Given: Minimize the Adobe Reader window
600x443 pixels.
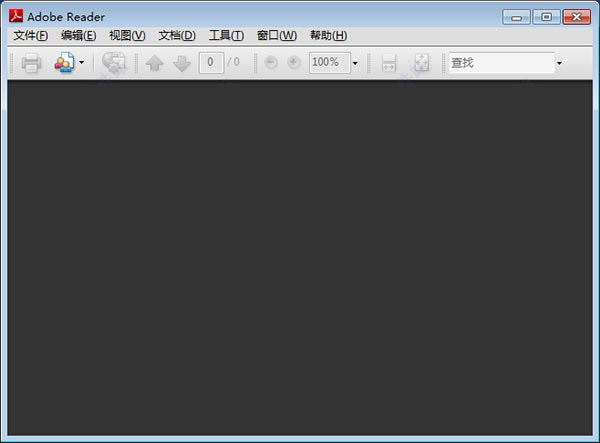Looking at the screenshot, I should click(516, 17).
